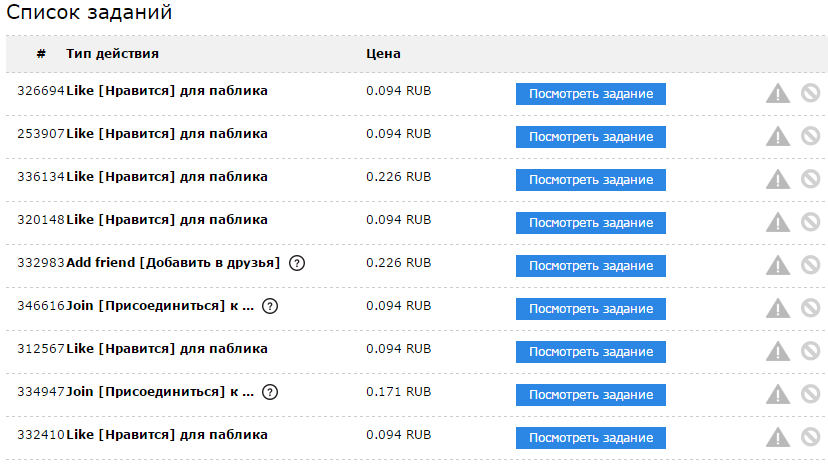Click the block icon for Join task 334947
Image resolution: width=828 pixels, height=465 pixels.
(x=810, y=394)
